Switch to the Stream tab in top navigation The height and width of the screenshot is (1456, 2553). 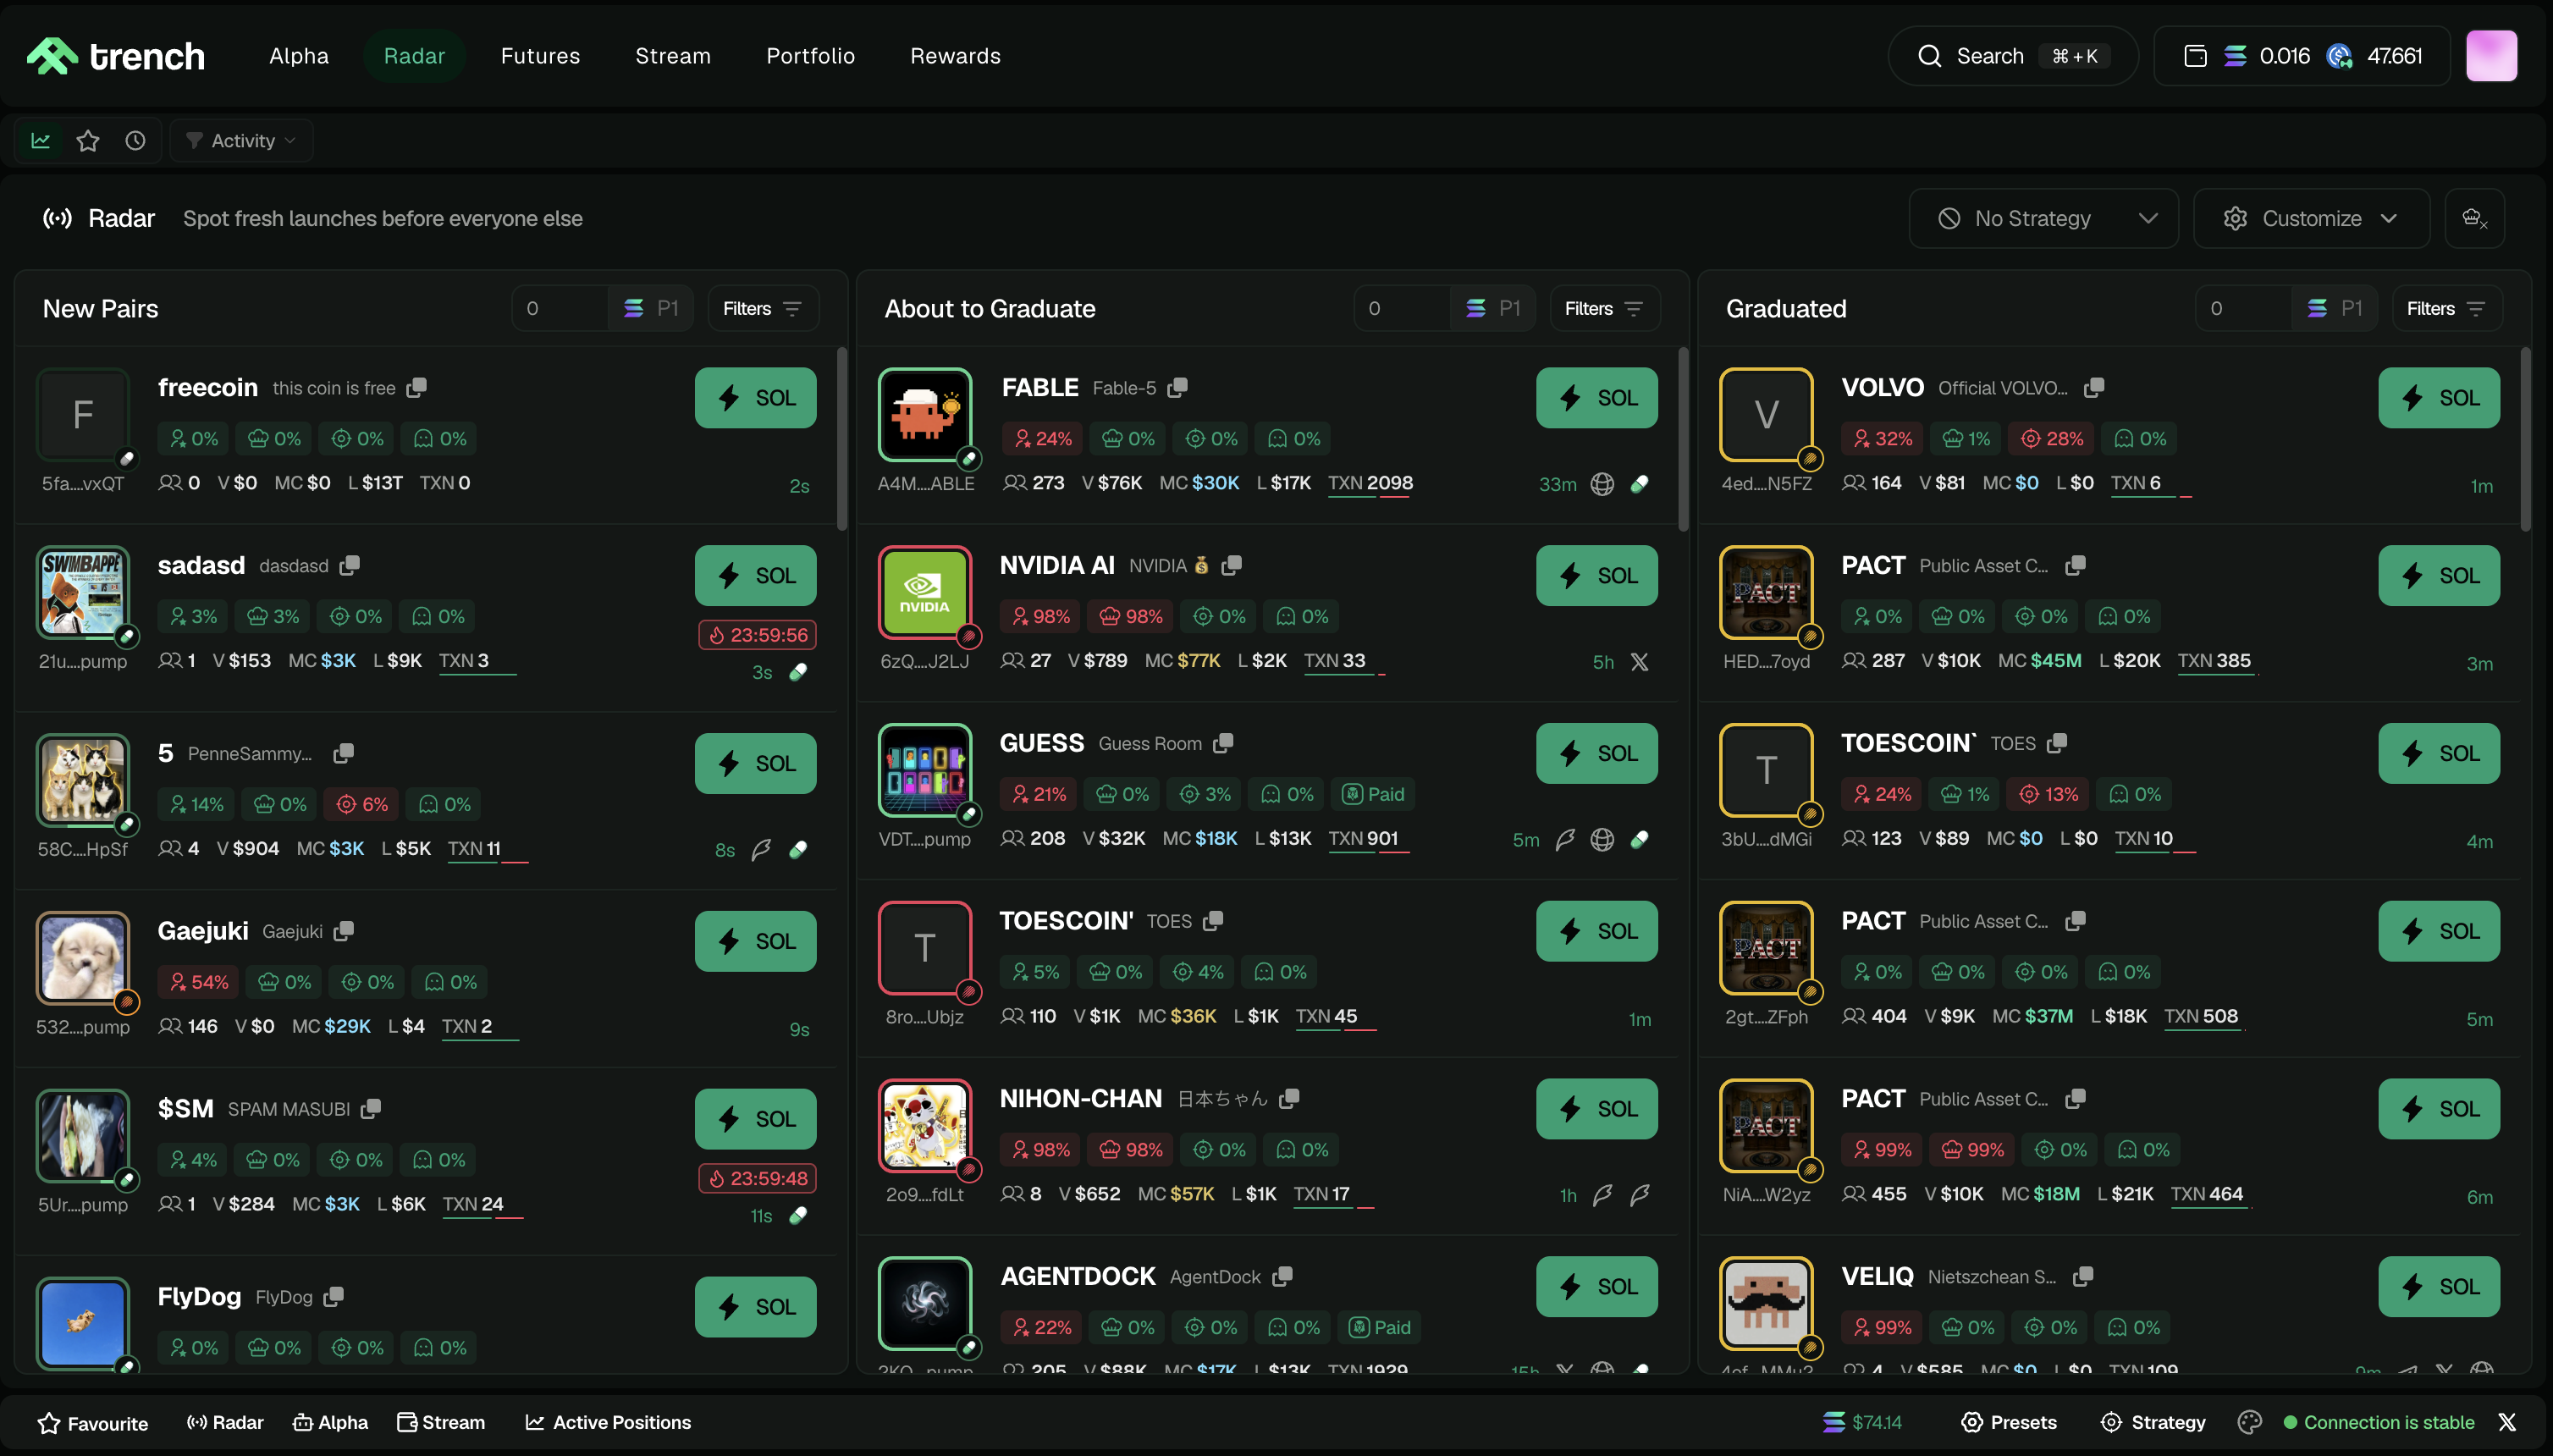(673, 56)
